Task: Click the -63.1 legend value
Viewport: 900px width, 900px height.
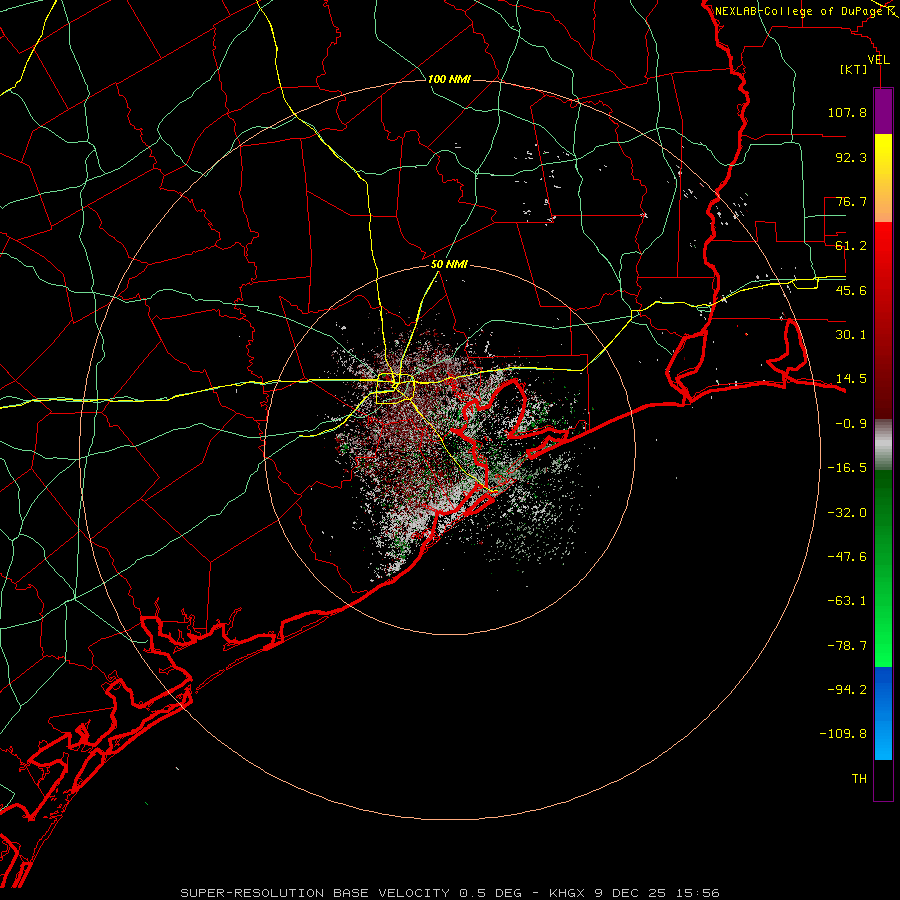Action: tap(847, 601)
